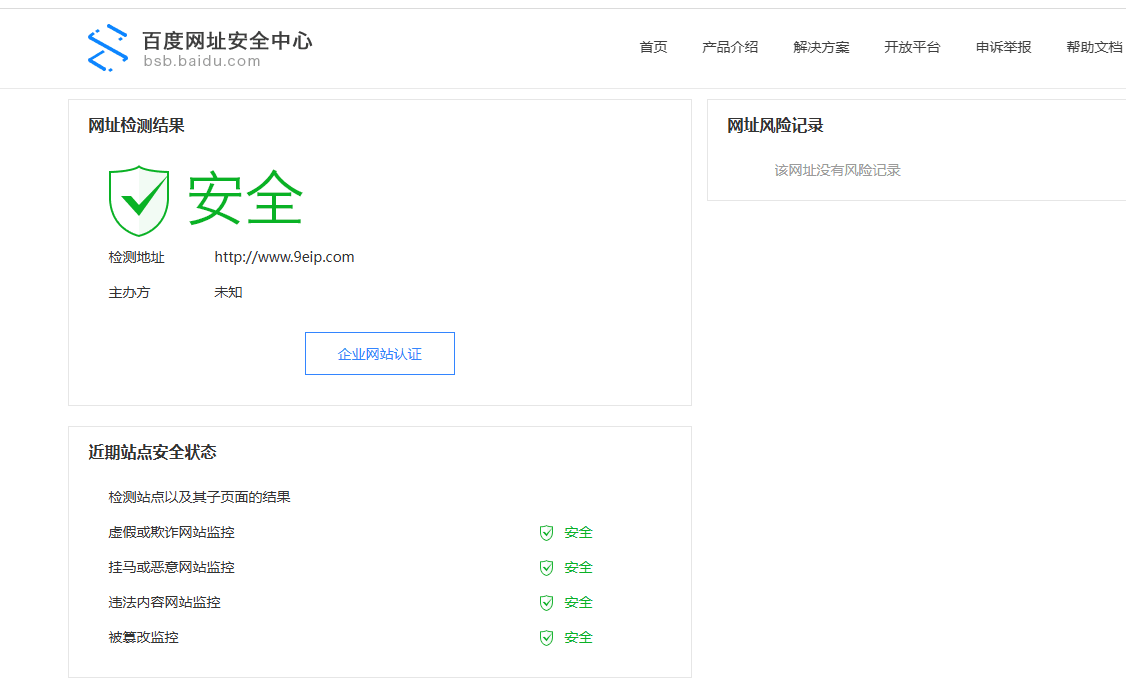Click the Baidu security center logo icon
This screenshot has width=1126, height=698.
pyautogui.click(x=108, y=48)
